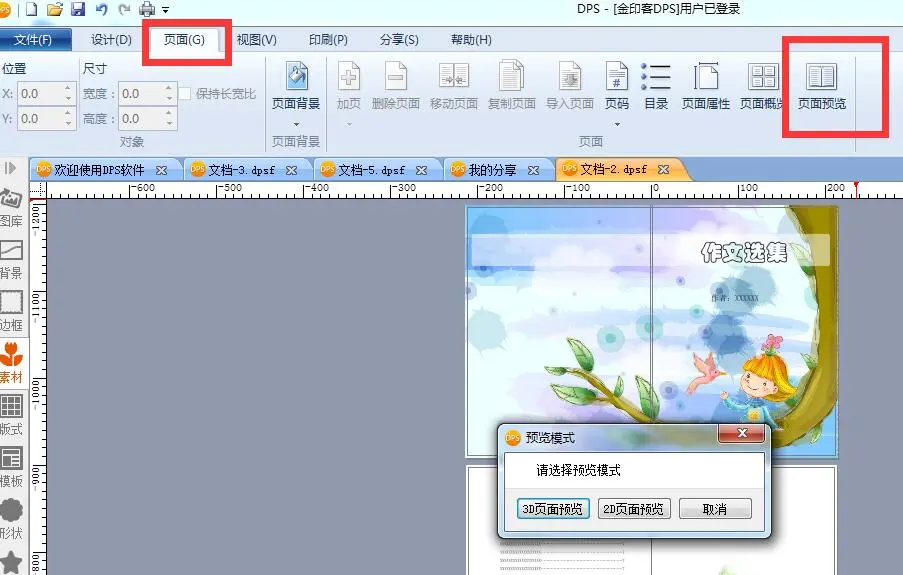Open 页面属性 page properties

[x=706, y=85]
